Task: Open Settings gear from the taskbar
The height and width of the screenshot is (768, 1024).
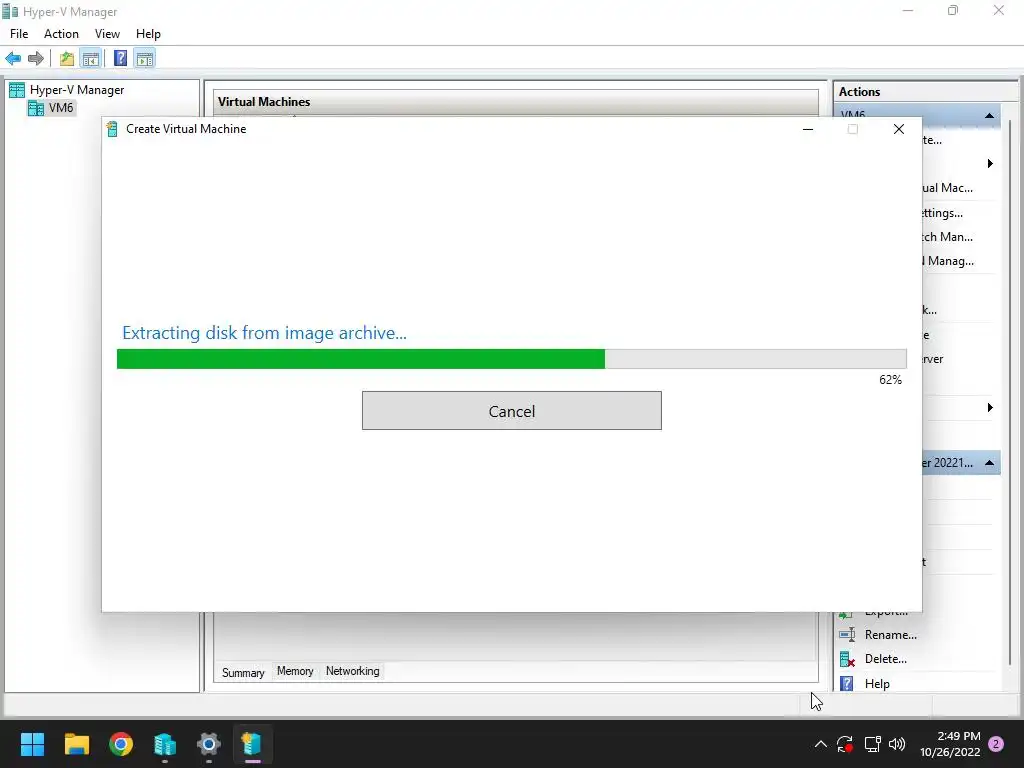Action: tap(209, 744)
